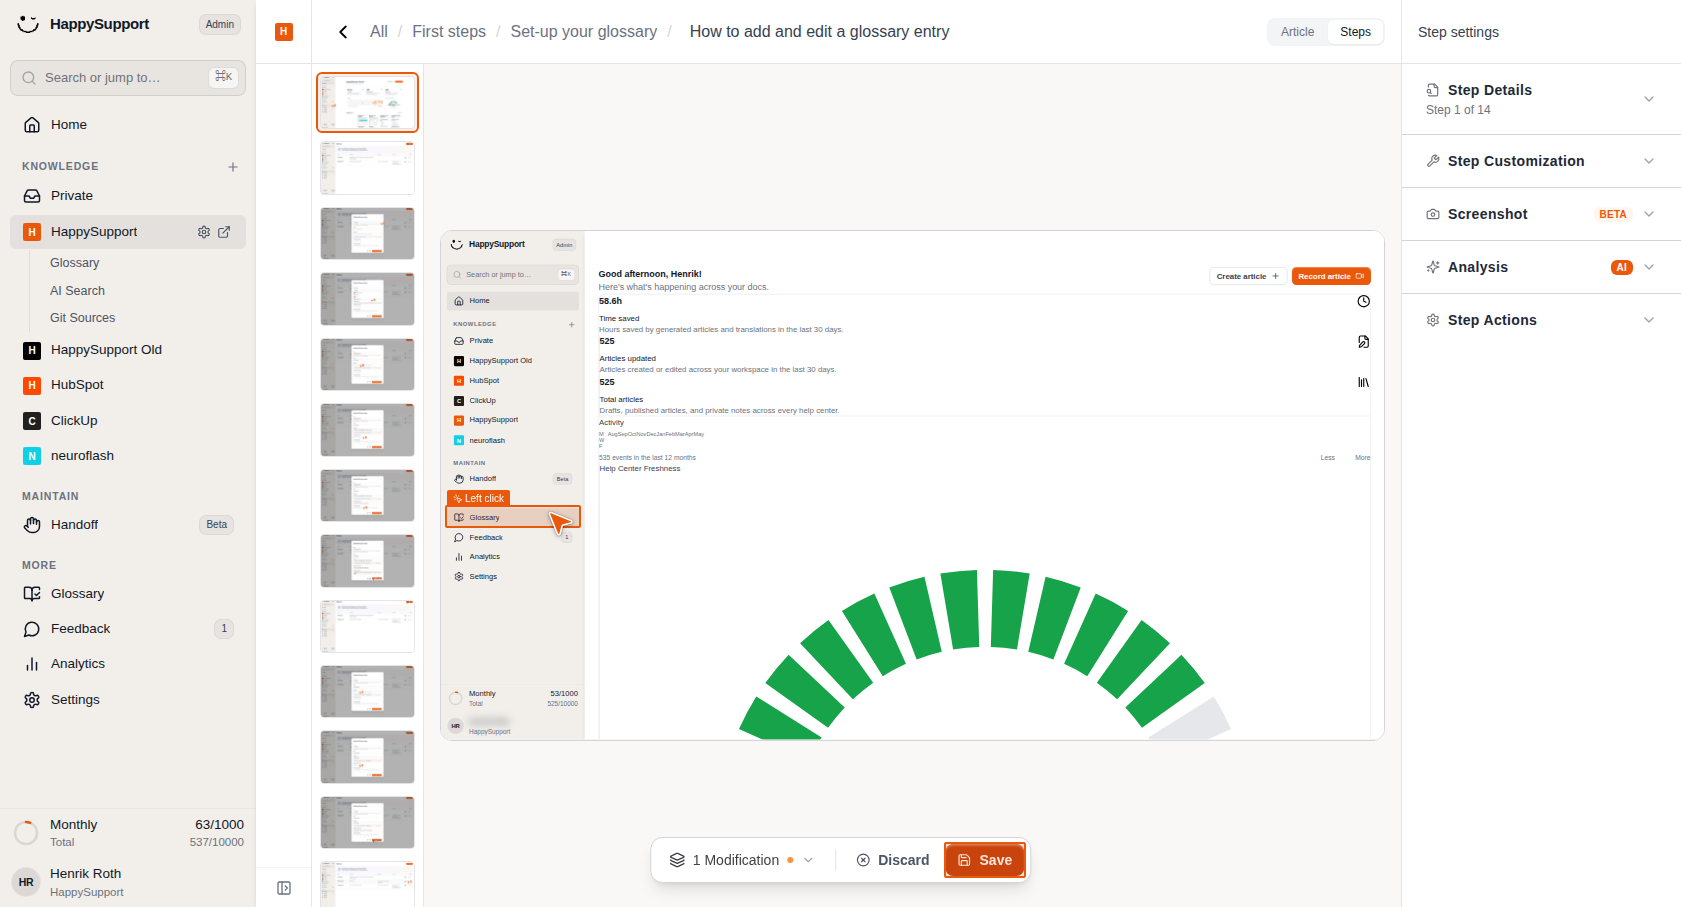Click the '537/10000' total usage value
Screen dimensions: 1681x907
[217, 842]
